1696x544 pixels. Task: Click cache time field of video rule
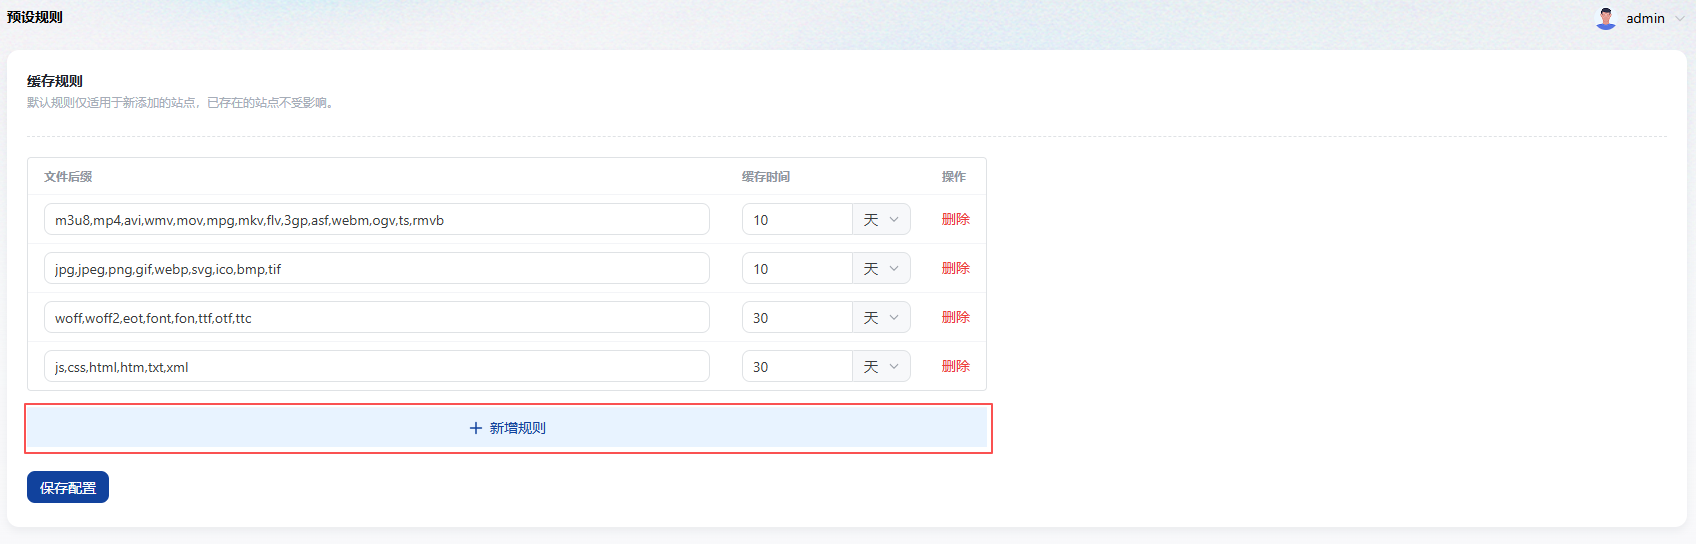[797, 220]
